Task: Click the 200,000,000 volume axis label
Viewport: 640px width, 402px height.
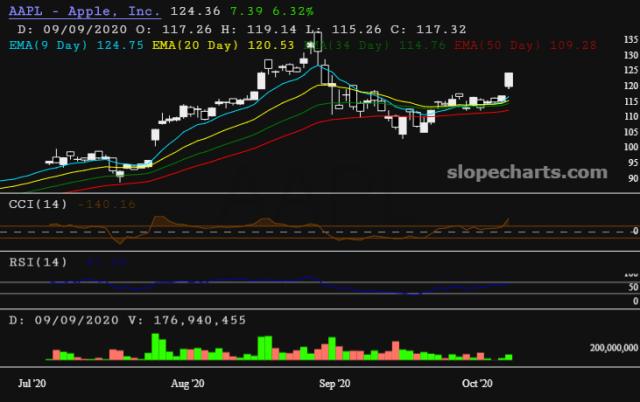Action: point(613,347)
